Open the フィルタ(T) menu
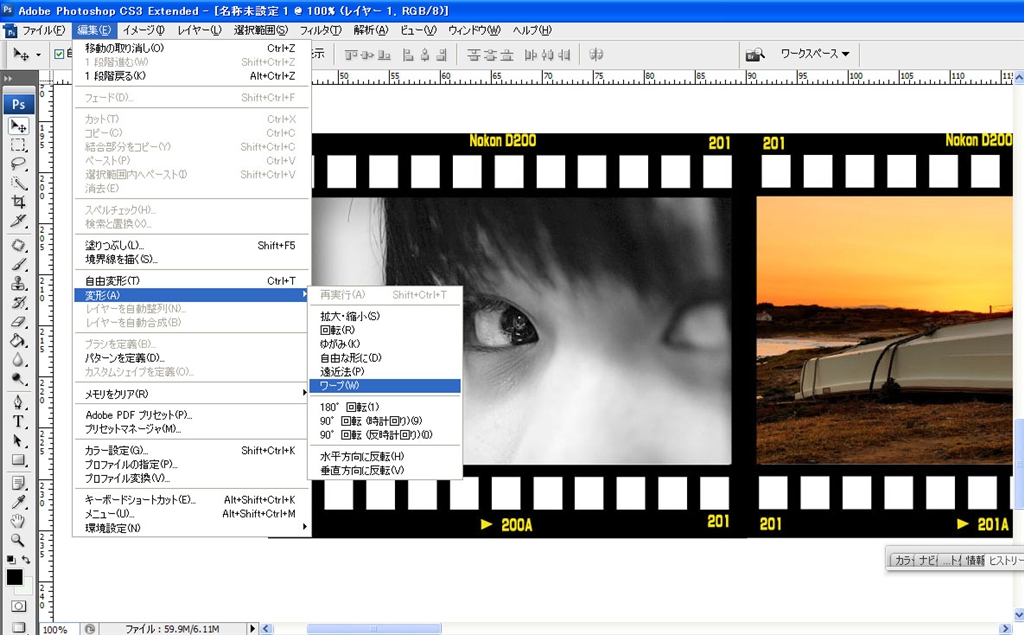Viewport: 1024px width, 635px height. pyautogui.click(x=320, y=30)
